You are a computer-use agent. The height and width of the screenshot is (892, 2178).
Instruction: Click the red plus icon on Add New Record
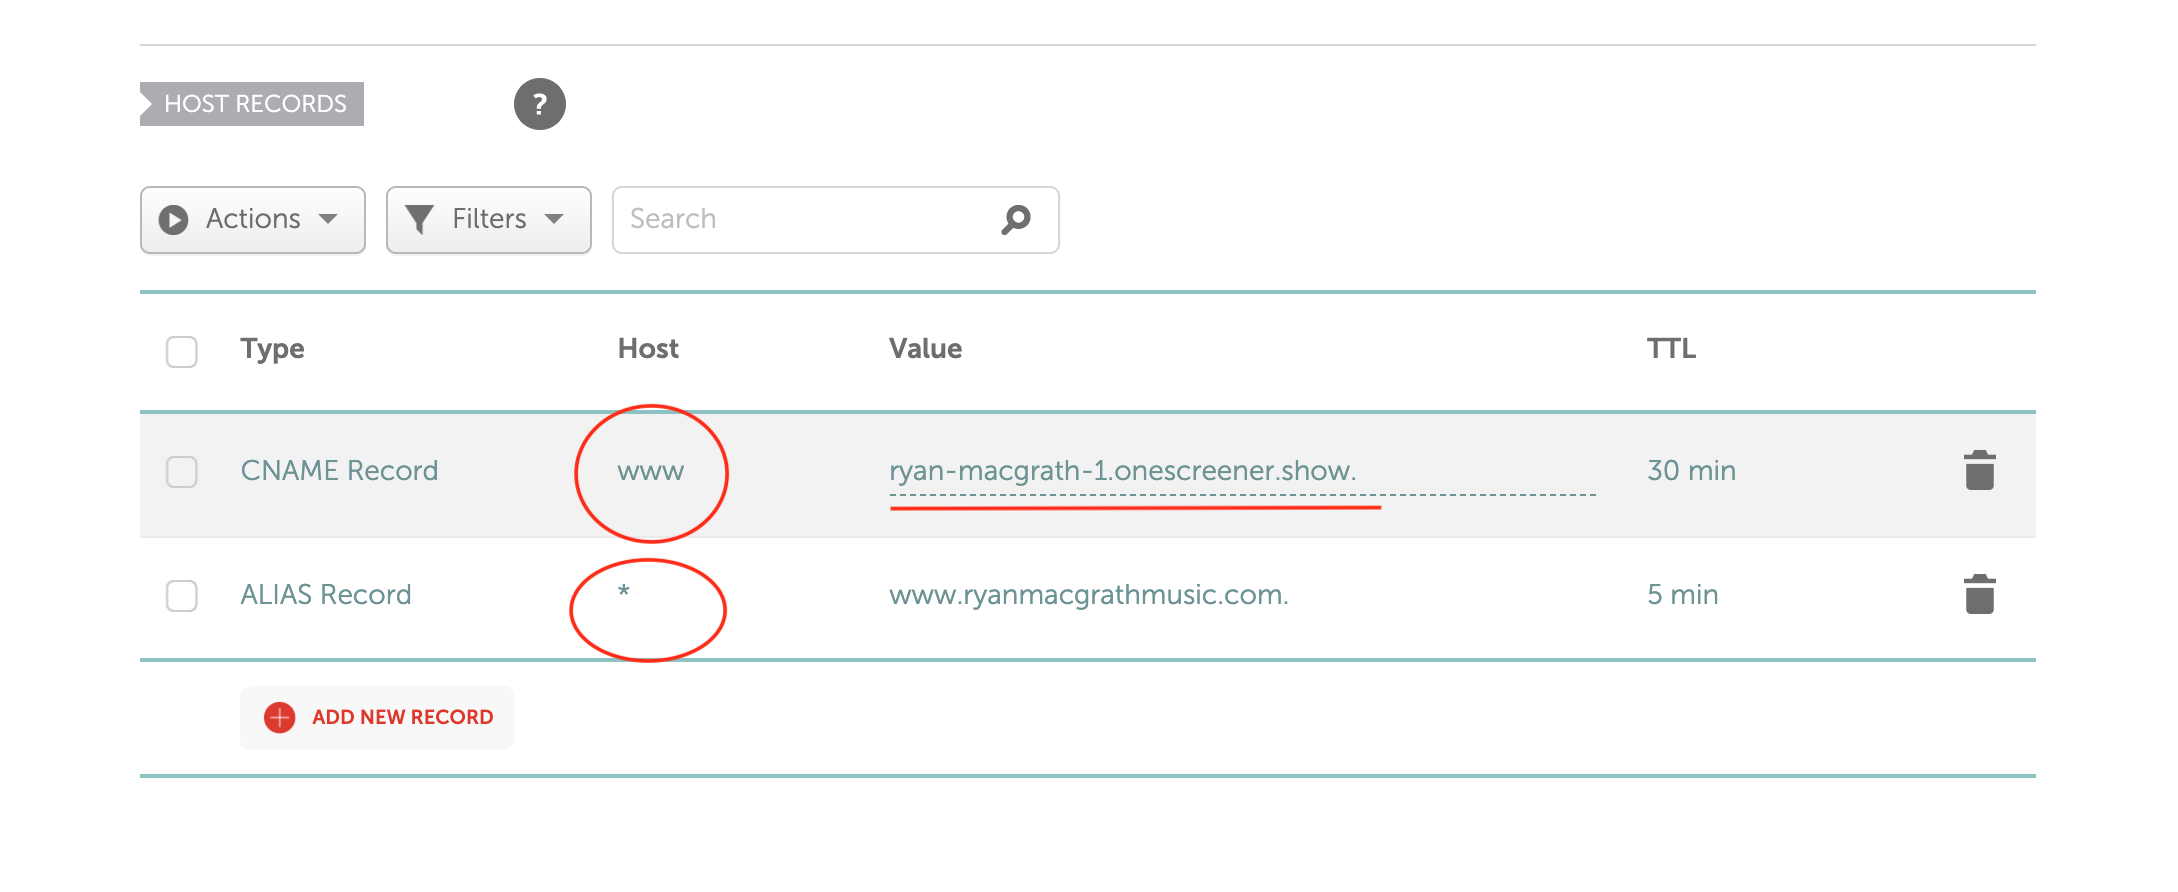[280, 717]
